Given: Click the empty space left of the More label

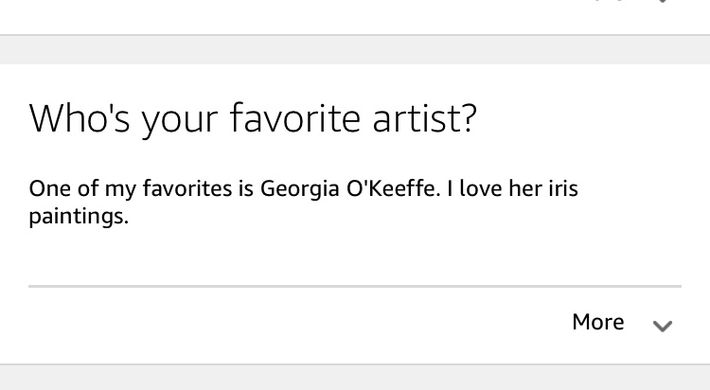Looking at the screenshot, I should (x=299, y=323).
